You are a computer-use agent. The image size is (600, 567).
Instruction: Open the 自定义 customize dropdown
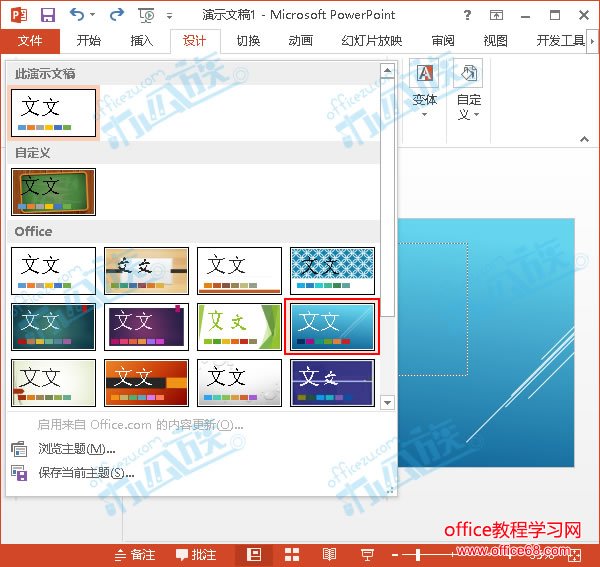468,90
